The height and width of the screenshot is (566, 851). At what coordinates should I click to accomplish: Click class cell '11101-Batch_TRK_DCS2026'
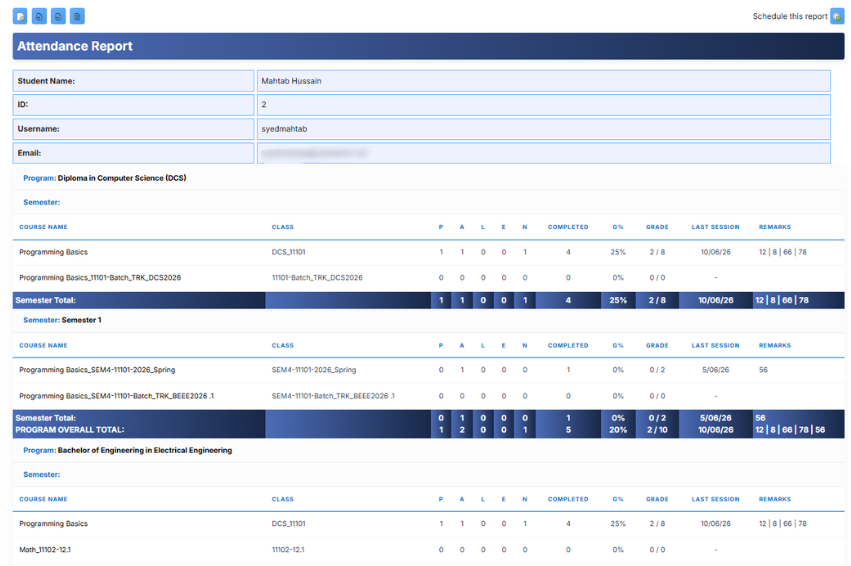(x=317, y=277)
